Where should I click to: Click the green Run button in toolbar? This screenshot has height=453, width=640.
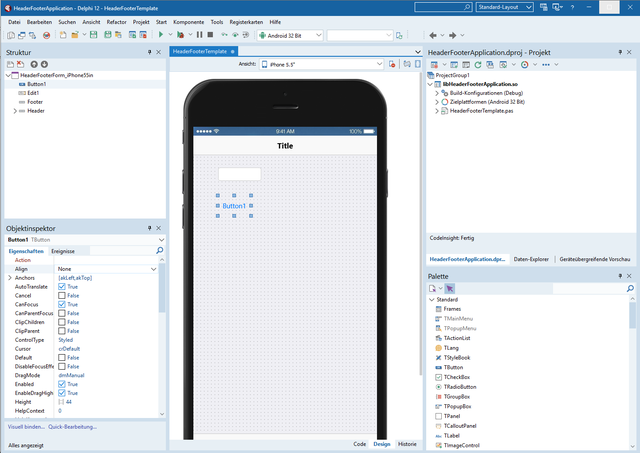(159, 35)
